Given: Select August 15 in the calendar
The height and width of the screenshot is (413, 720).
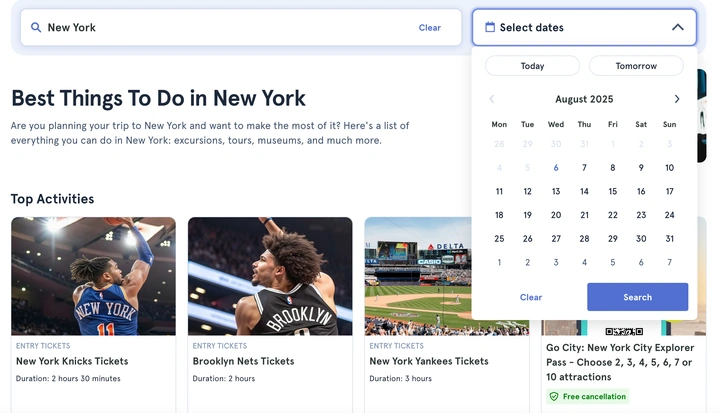Looking at the screenshot, I should pyautogui.click(x=613, y=191).
